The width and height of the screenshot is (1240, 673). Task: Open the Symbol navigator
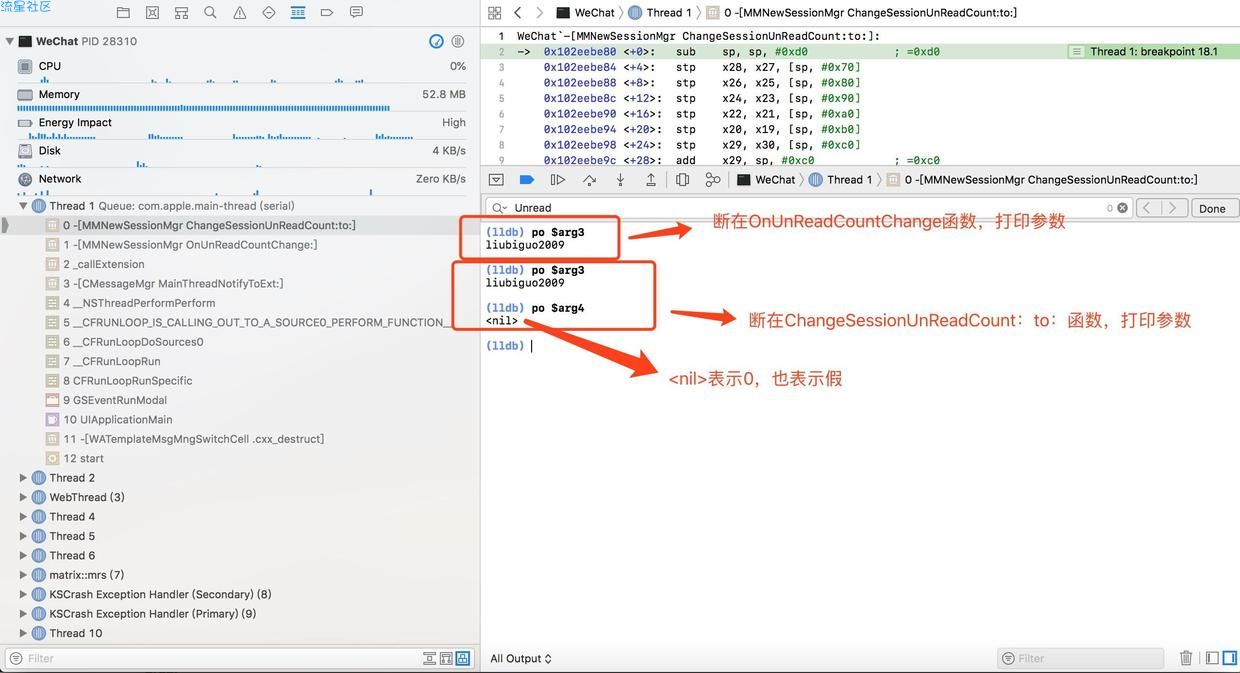pyautogui.click(x=181, y=13)
